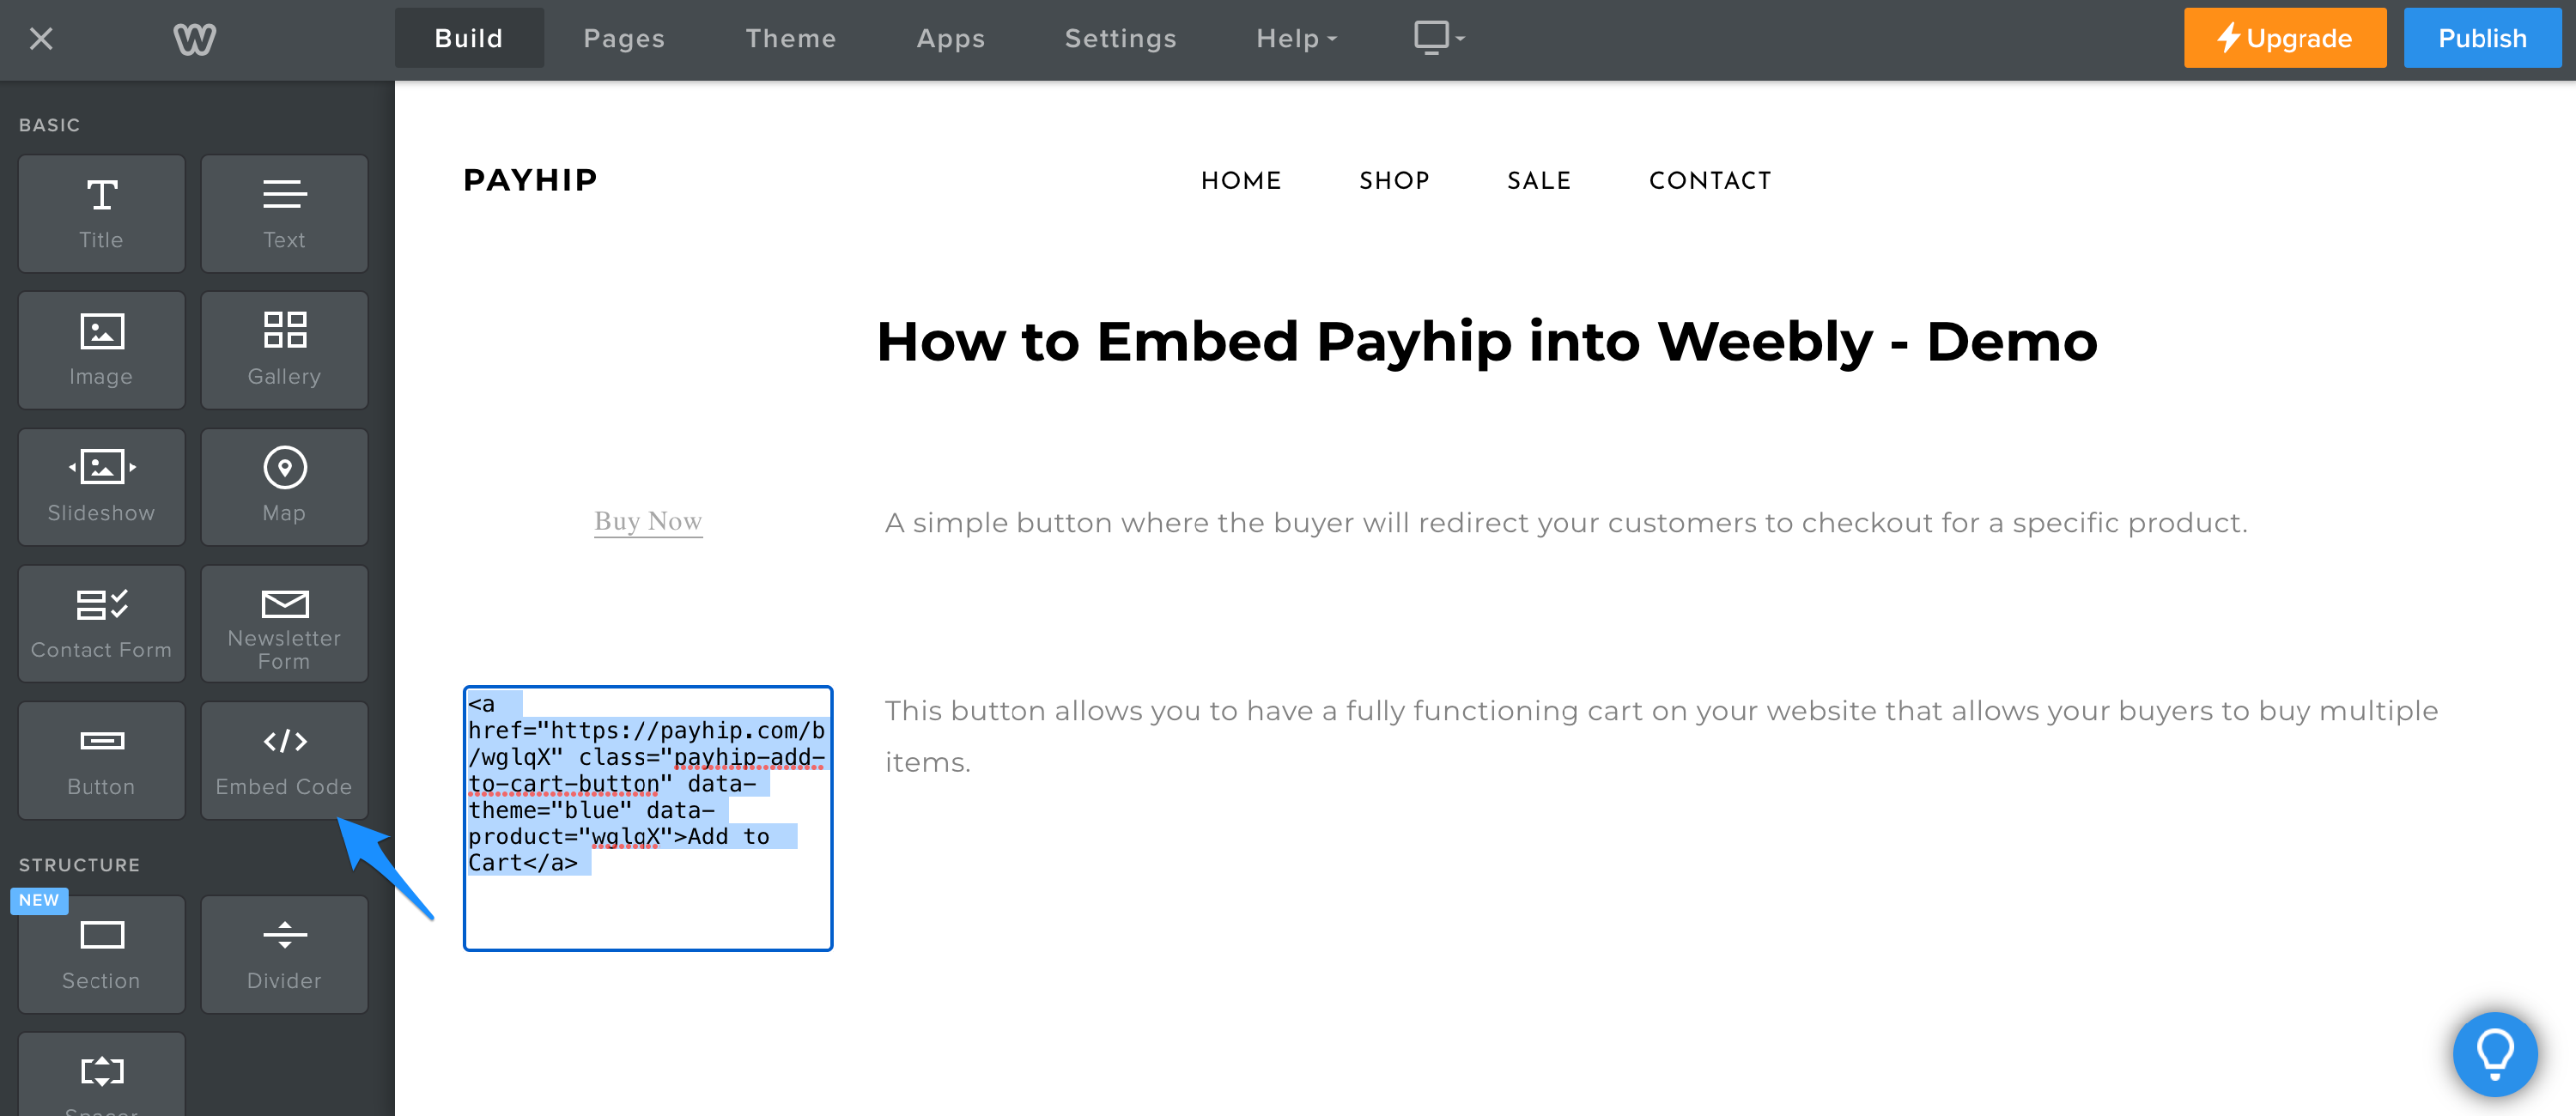Open the help lightbulb assistant

pyautogui.click(x=2494, y=1053)
